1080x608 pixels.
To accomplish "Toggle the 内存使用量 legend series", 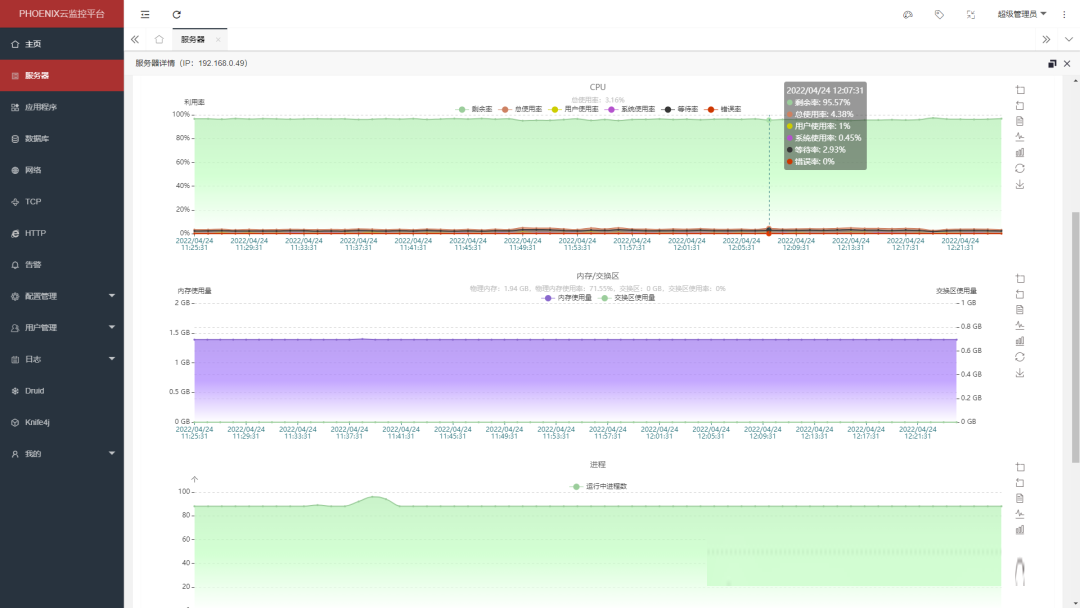I will [x=568, y=298].
